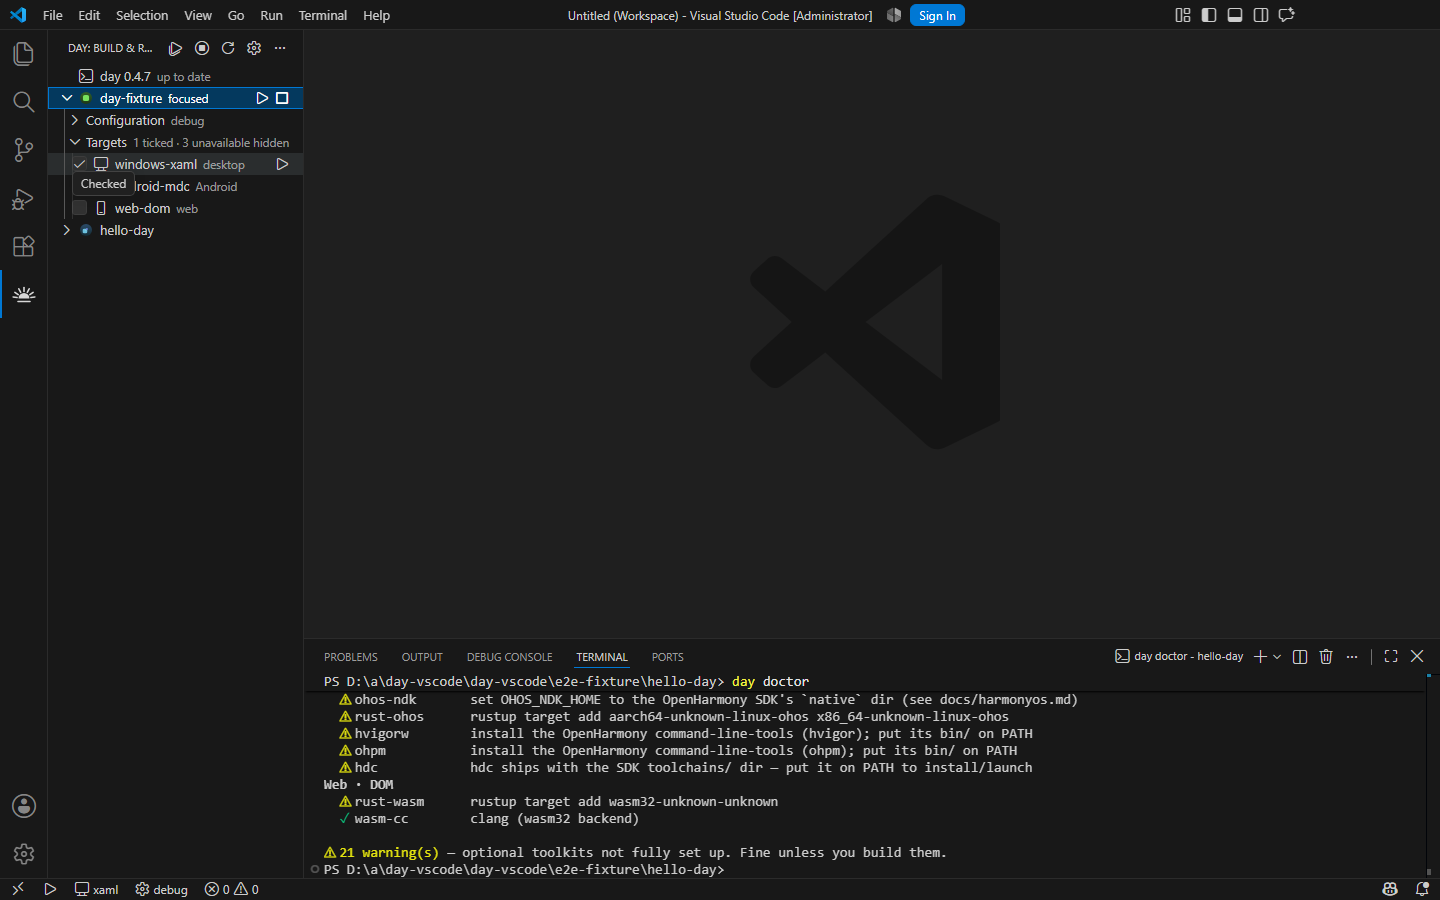Viewport: 1440px width, 900px height.
Task: Switch to the Ports tab
Action: pyautogui.click(x=668, y=657)
